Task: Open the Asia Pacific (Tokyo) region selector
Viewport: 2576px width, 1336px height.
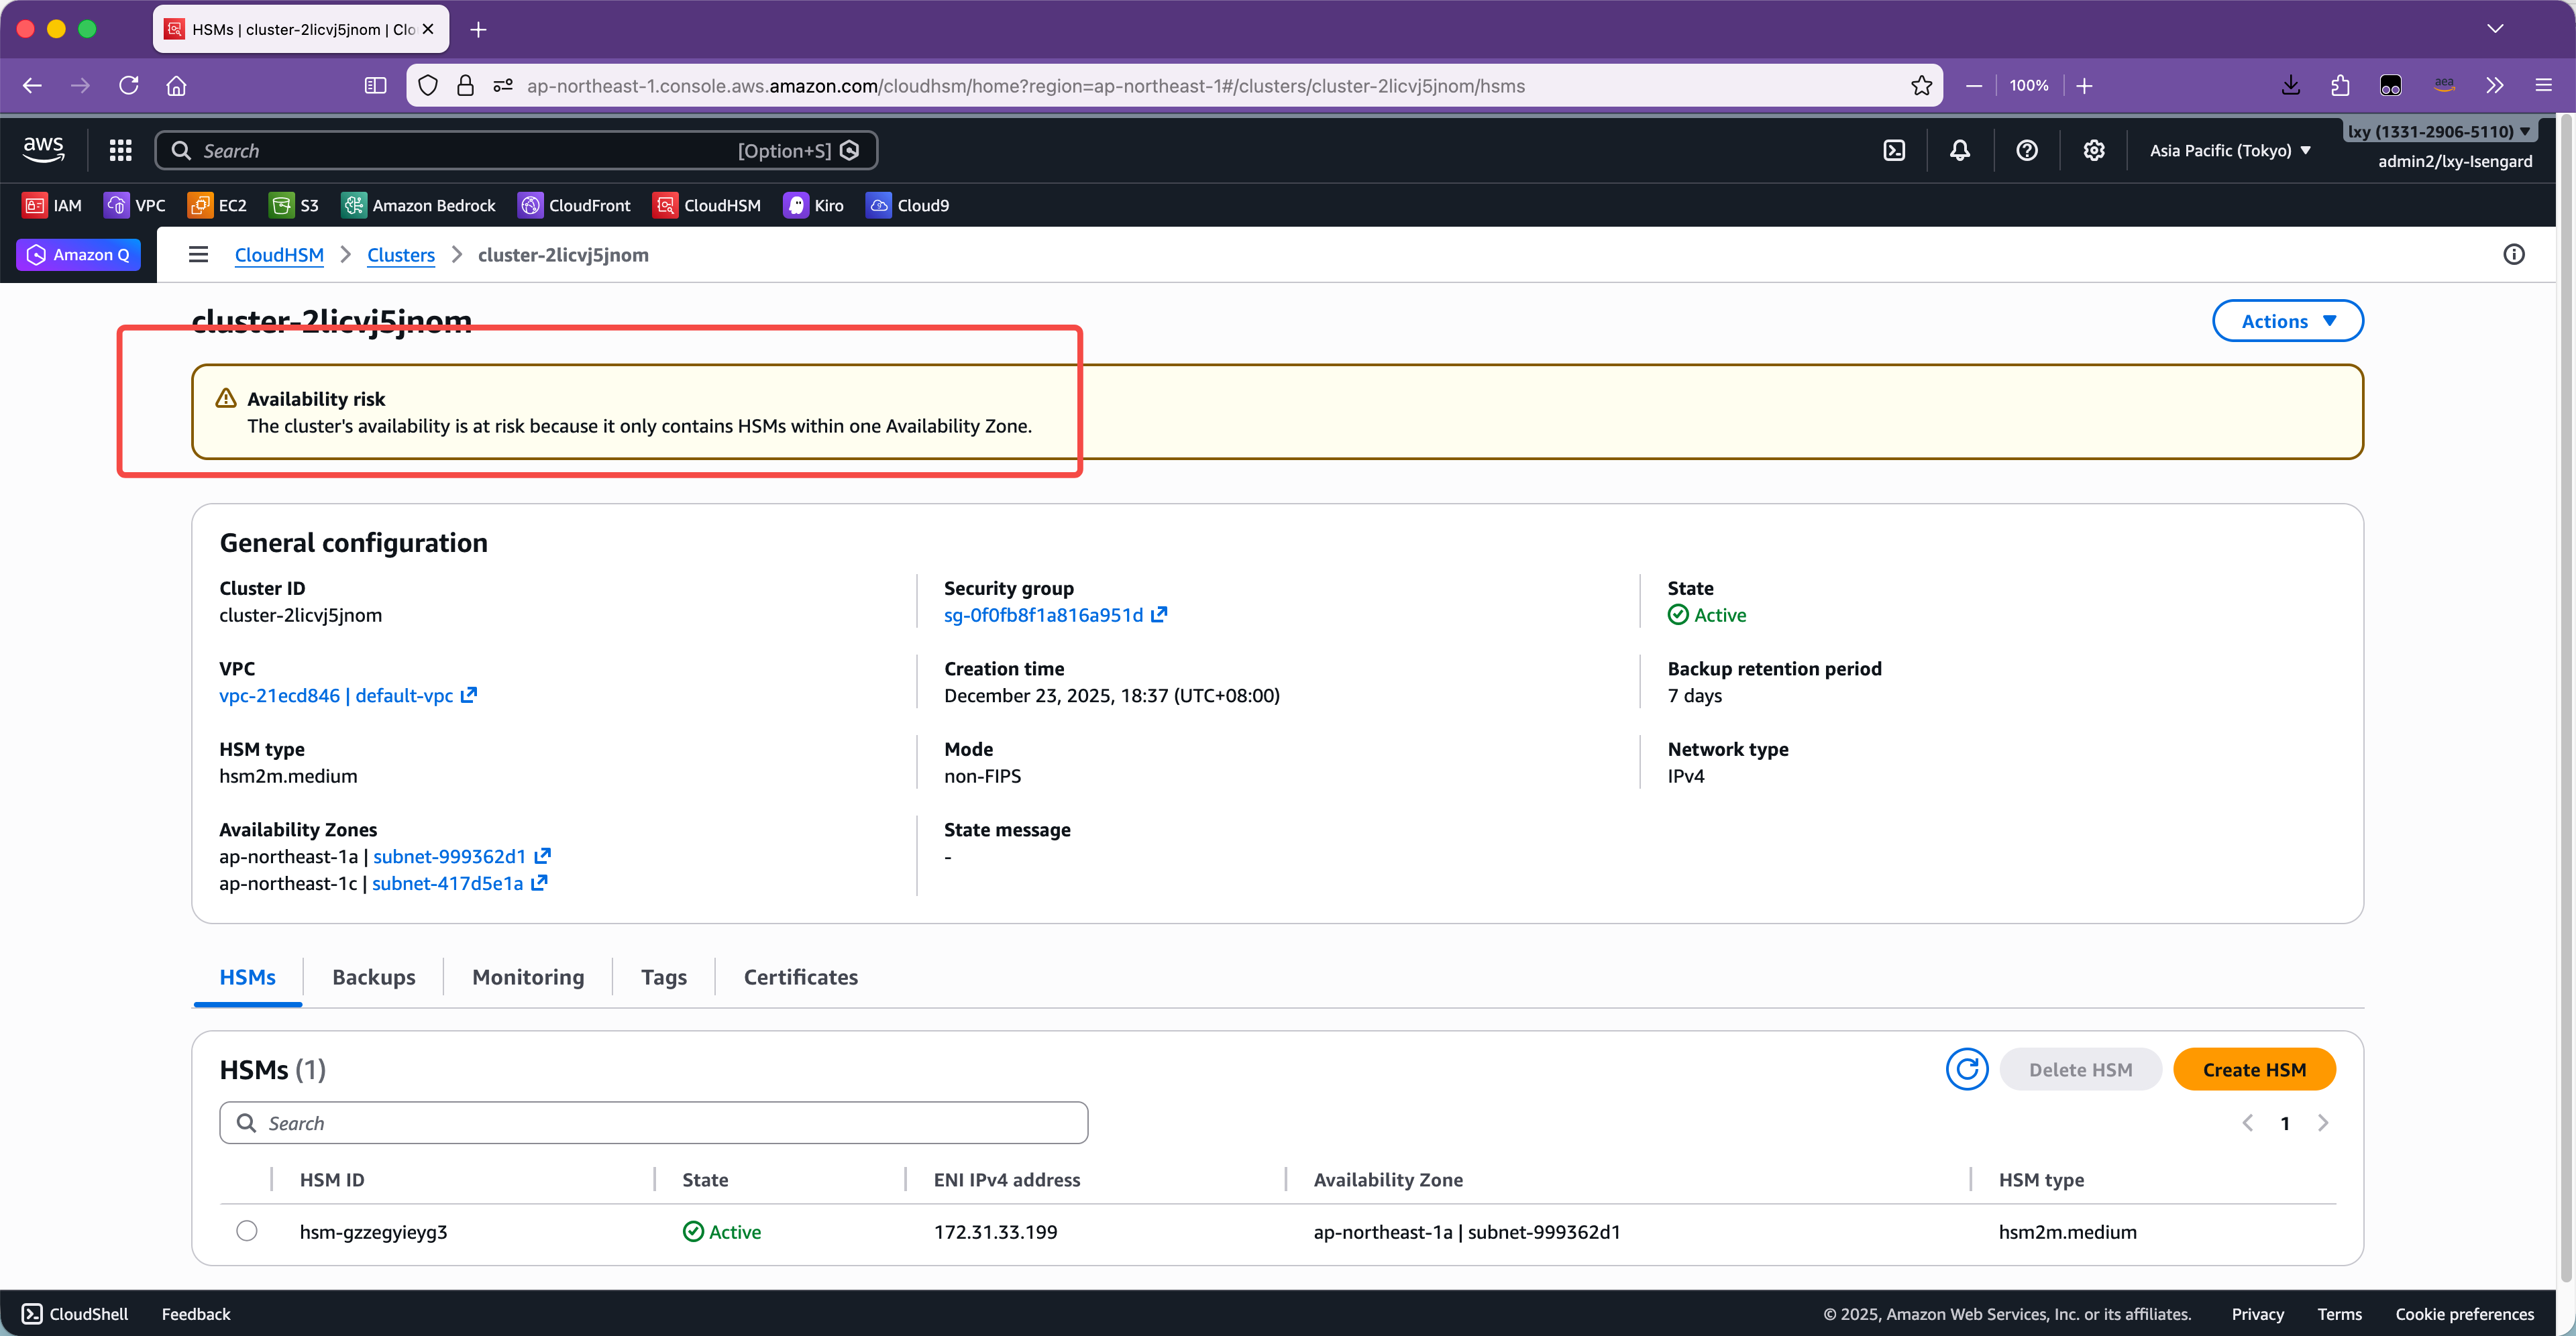Action: tap(2230, 150)
